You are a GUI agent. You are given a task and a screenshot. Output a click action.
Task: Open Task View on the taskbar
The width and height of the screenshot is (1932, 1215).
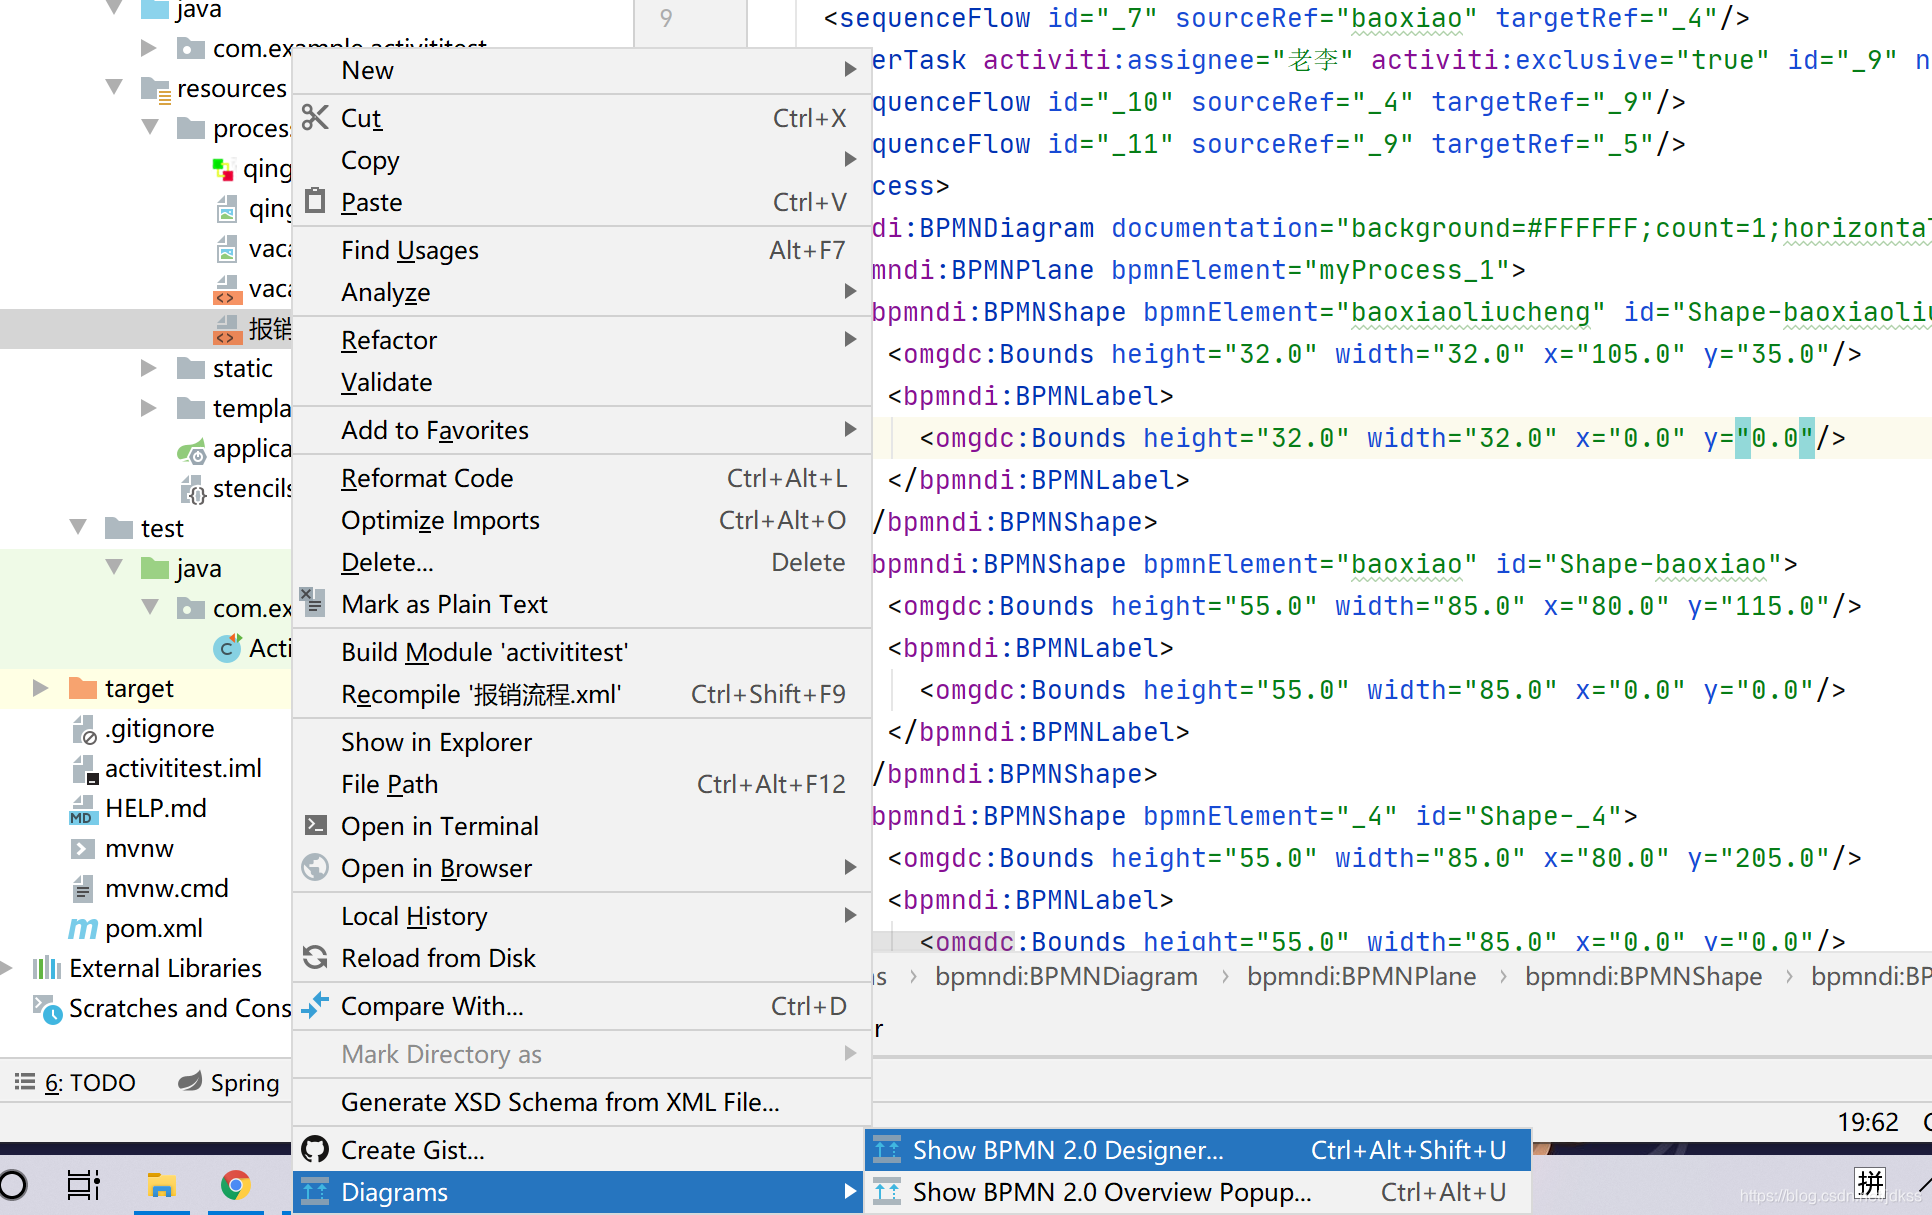84,1186
